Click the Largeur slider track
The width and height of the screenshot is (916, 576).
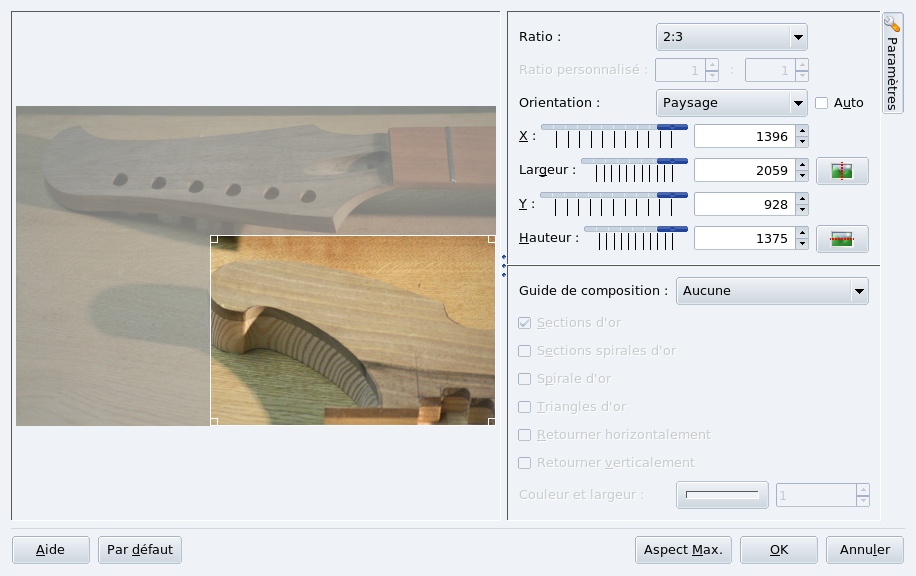[x=634, y=160]
